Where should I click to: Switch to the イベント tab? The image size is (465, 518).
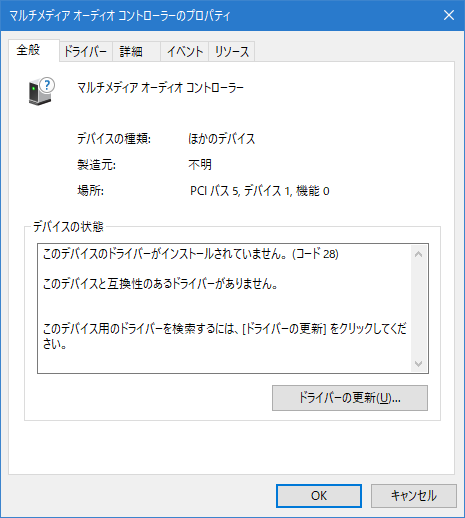(x=184, y=52)
